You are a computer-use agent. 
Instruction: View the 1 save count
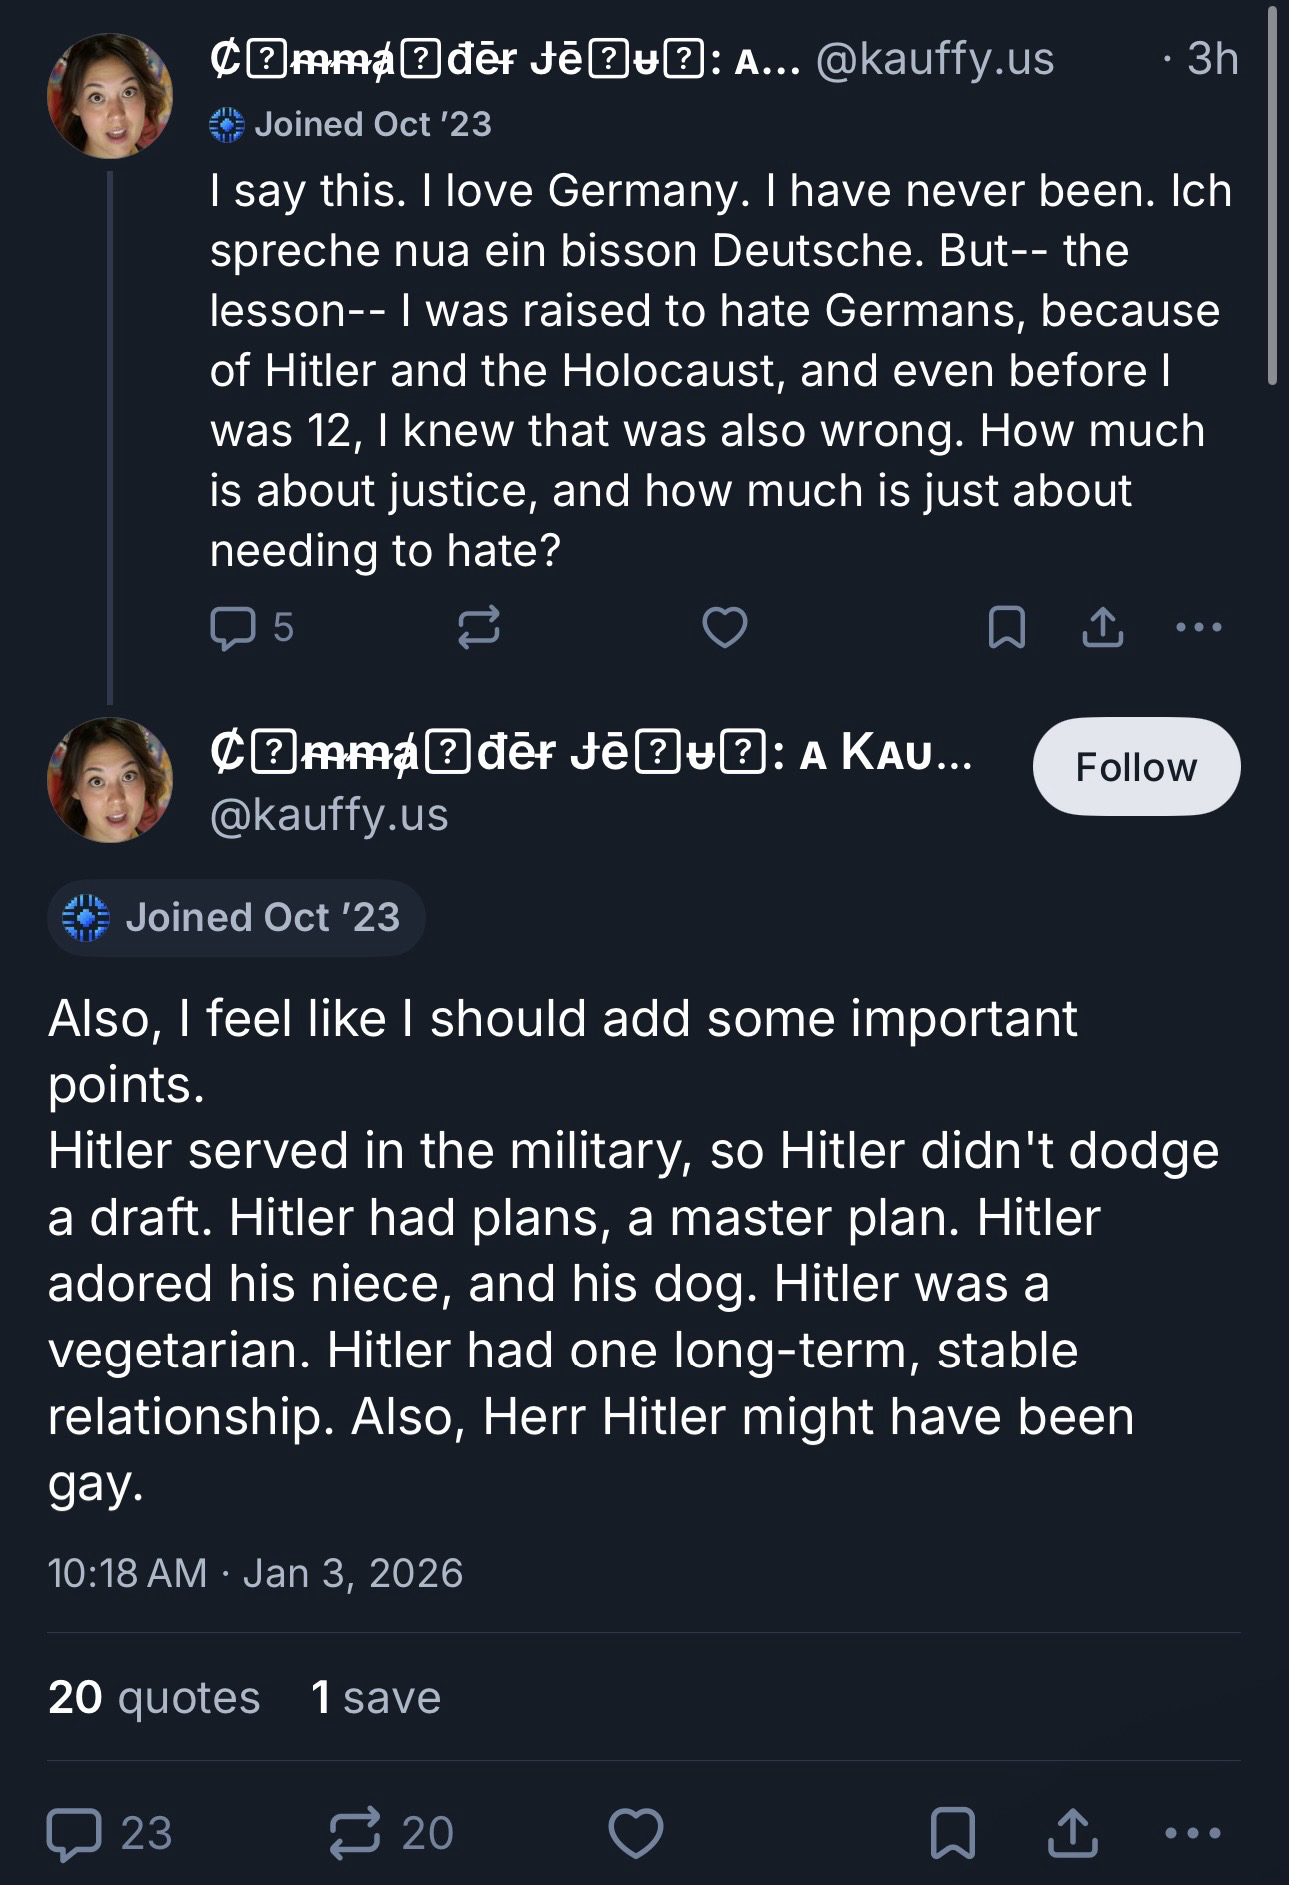(x=376, y=1698)
